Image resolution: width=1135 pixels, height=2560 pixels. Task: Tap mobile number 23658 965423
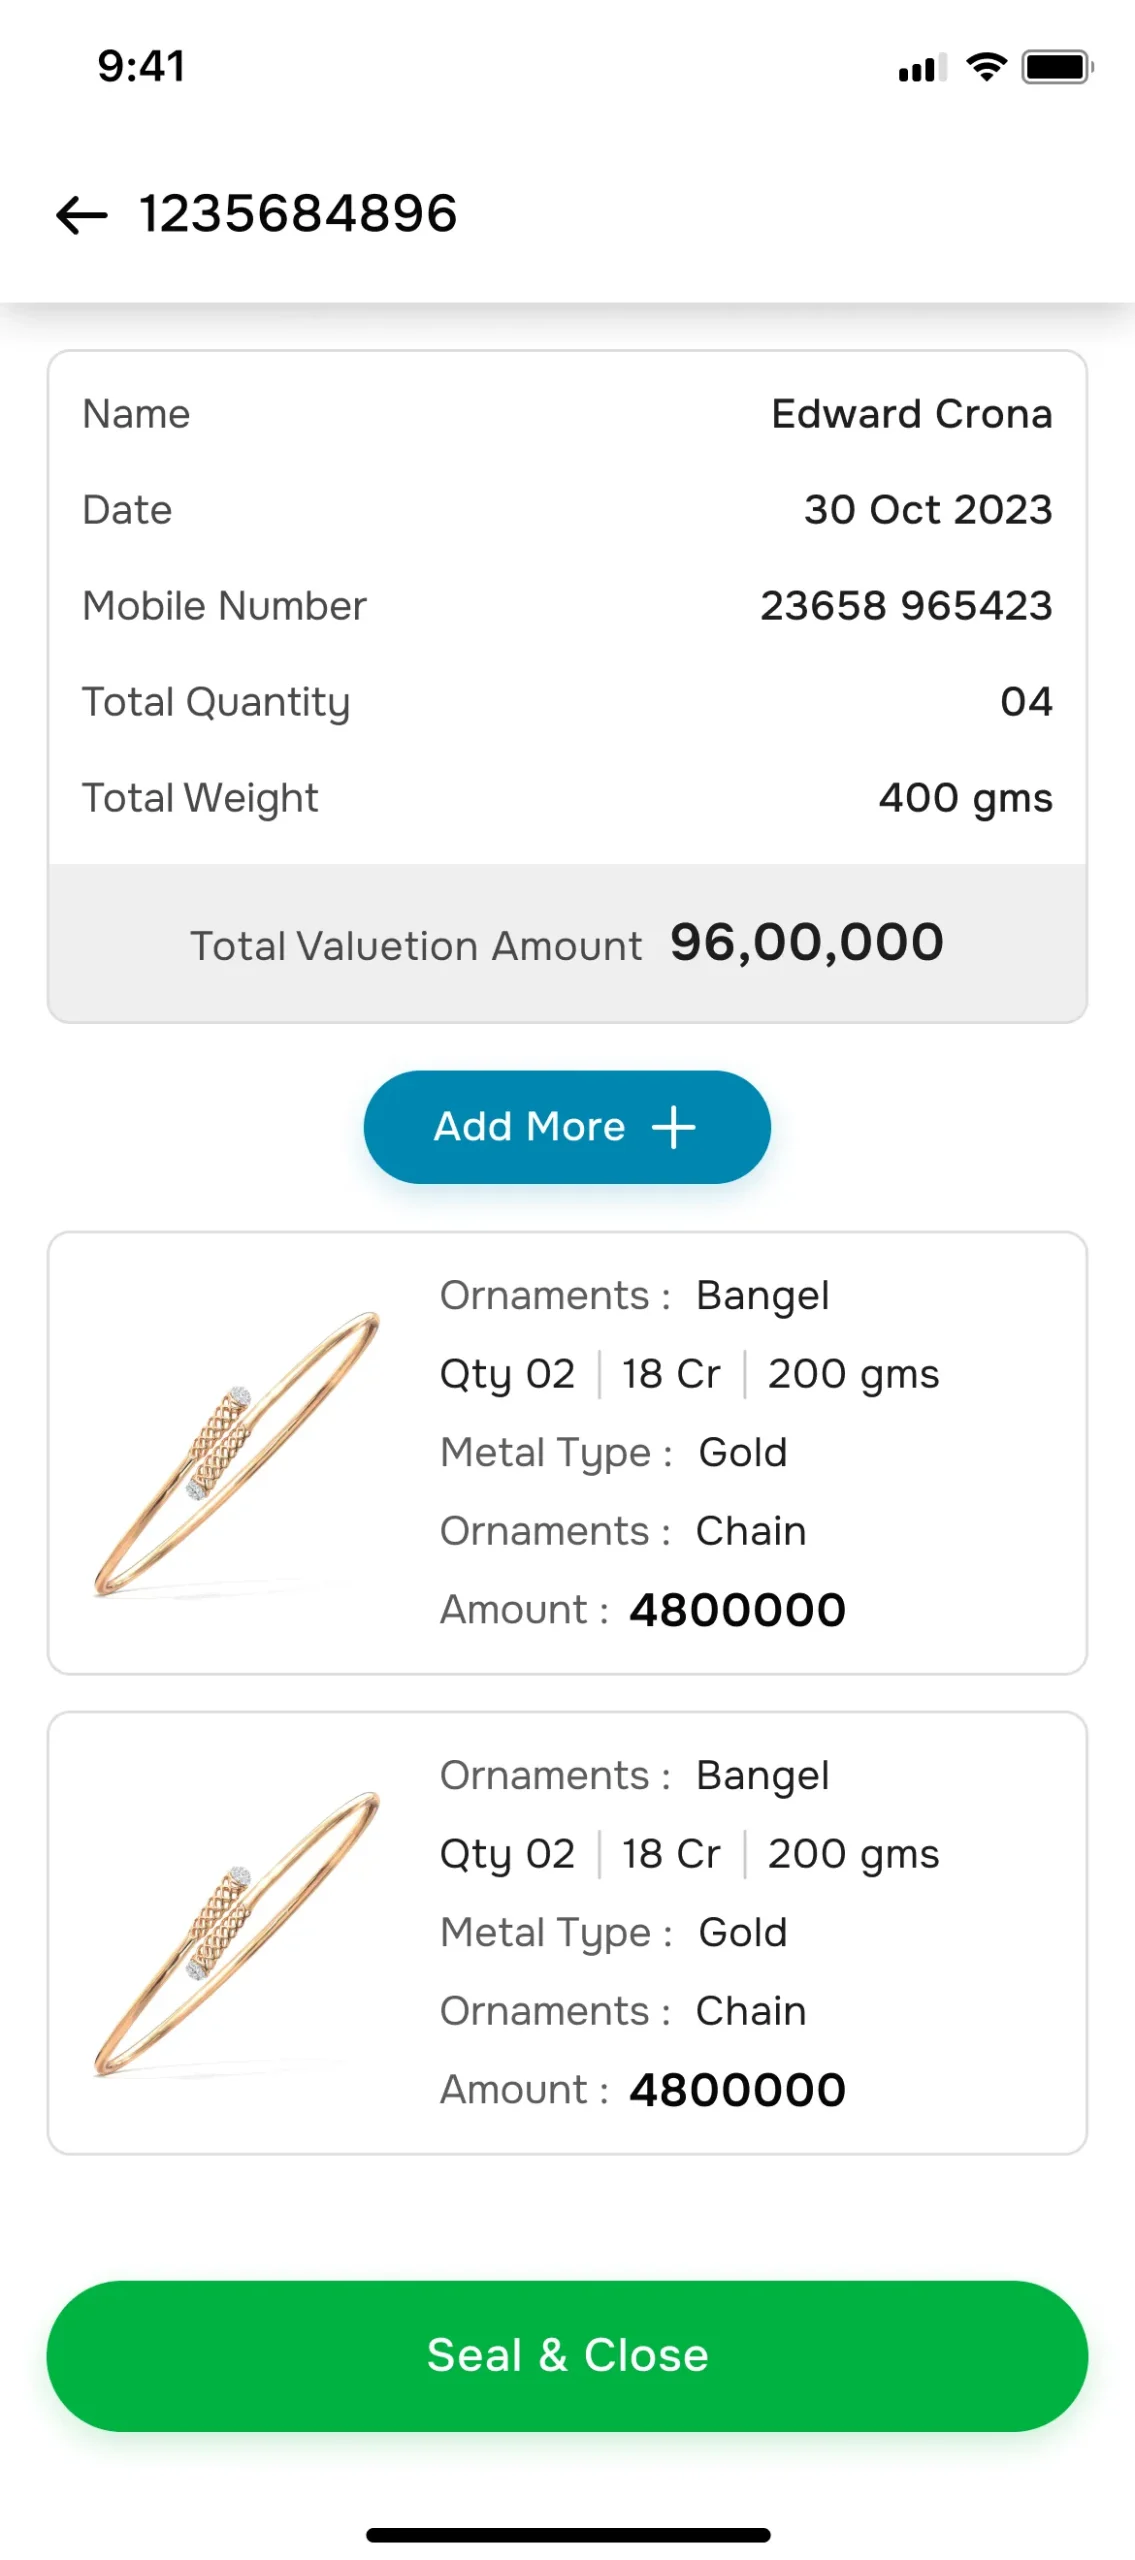(x=905, y=606)
